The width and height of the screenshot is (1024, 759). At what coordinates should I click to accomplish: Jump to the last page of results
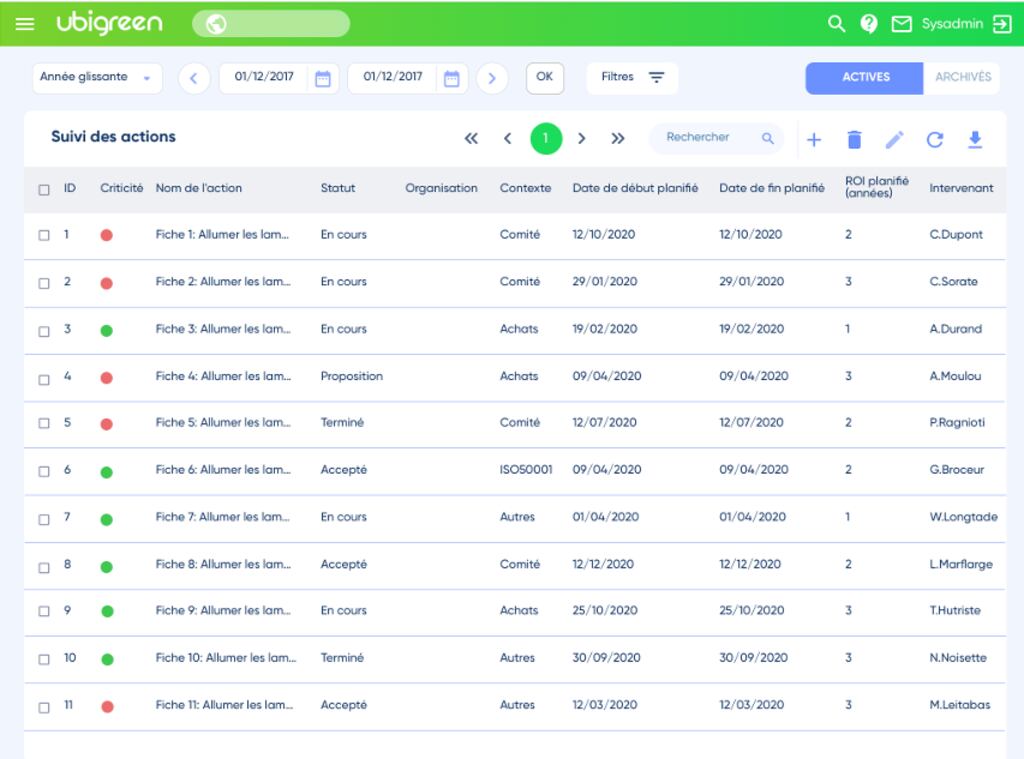(x=618, y=138)
